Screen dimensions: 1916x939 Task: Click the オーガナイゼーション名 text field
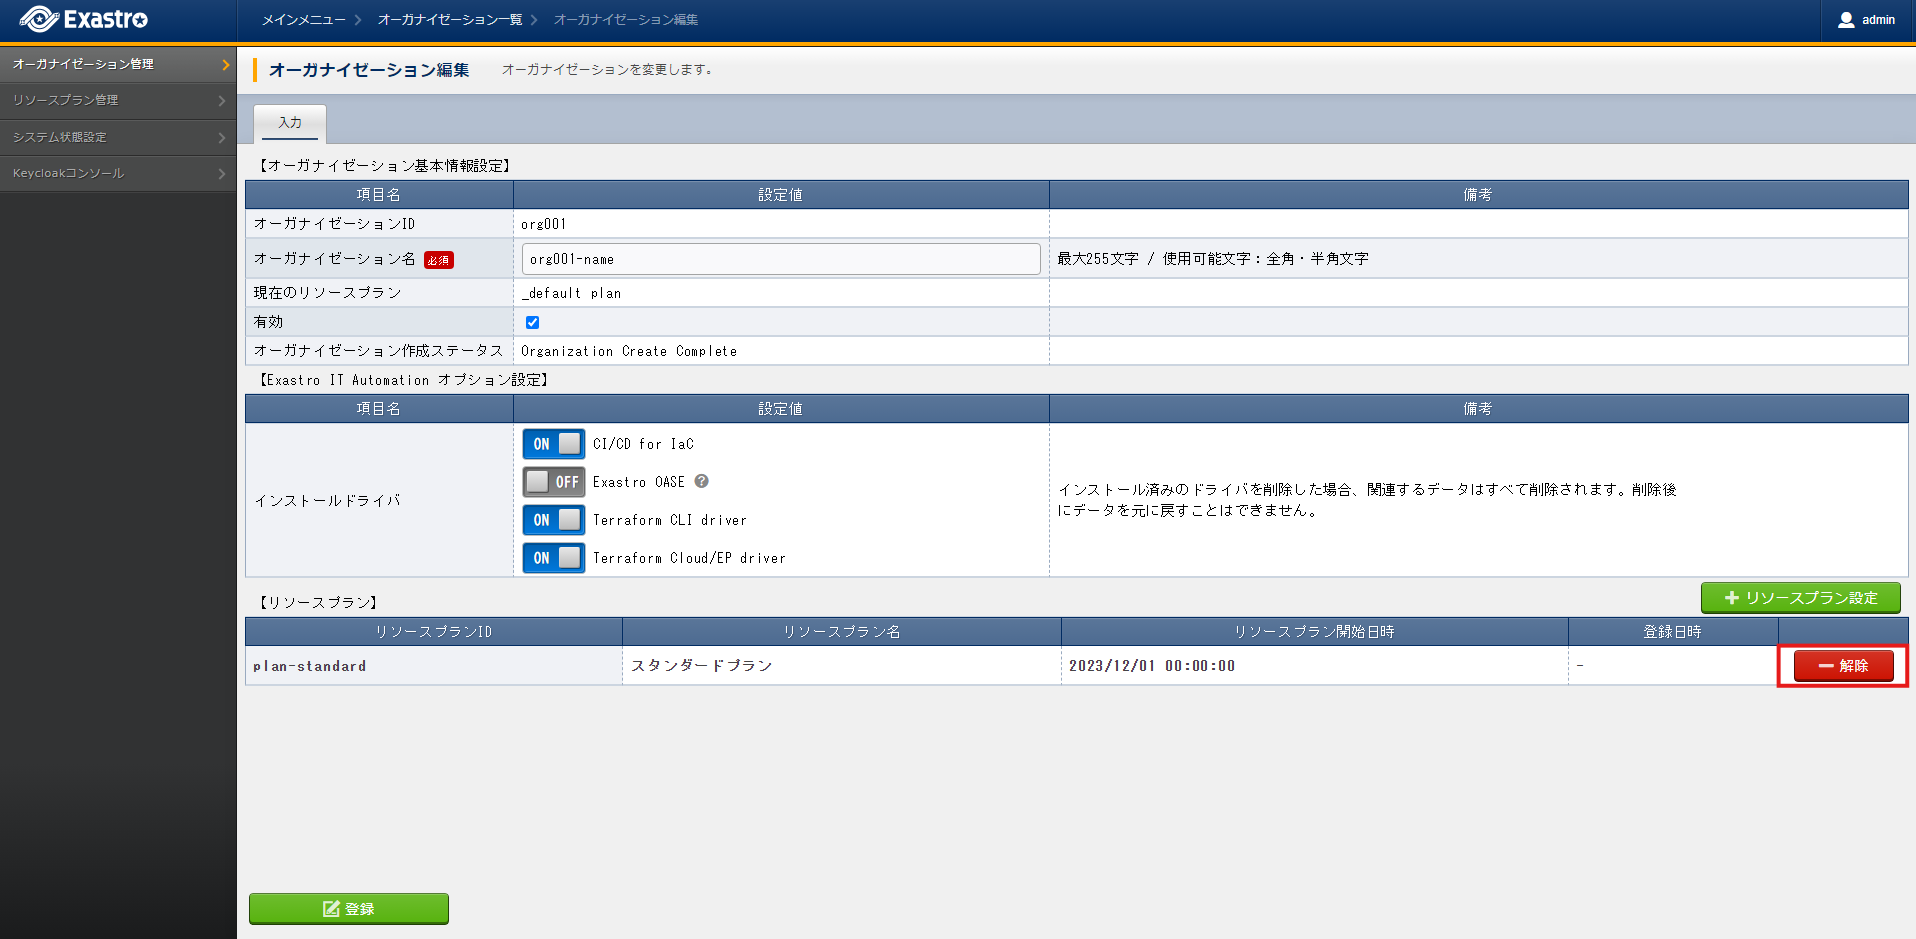[780, 259]
